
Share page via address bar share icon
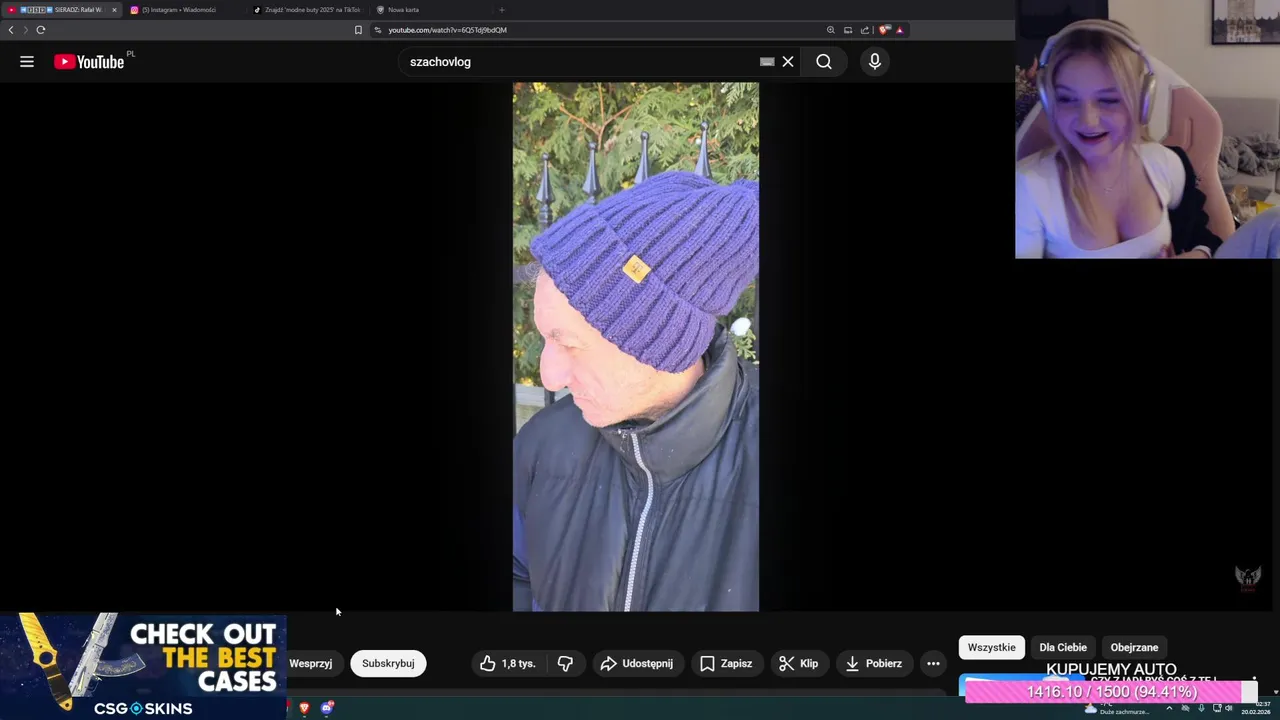click(x=865, y=30)
